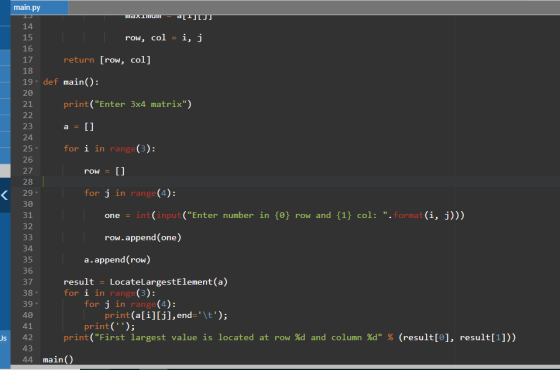Click line number 28 in the gutter
Viewport: 560px width, 370px height.
28,182
